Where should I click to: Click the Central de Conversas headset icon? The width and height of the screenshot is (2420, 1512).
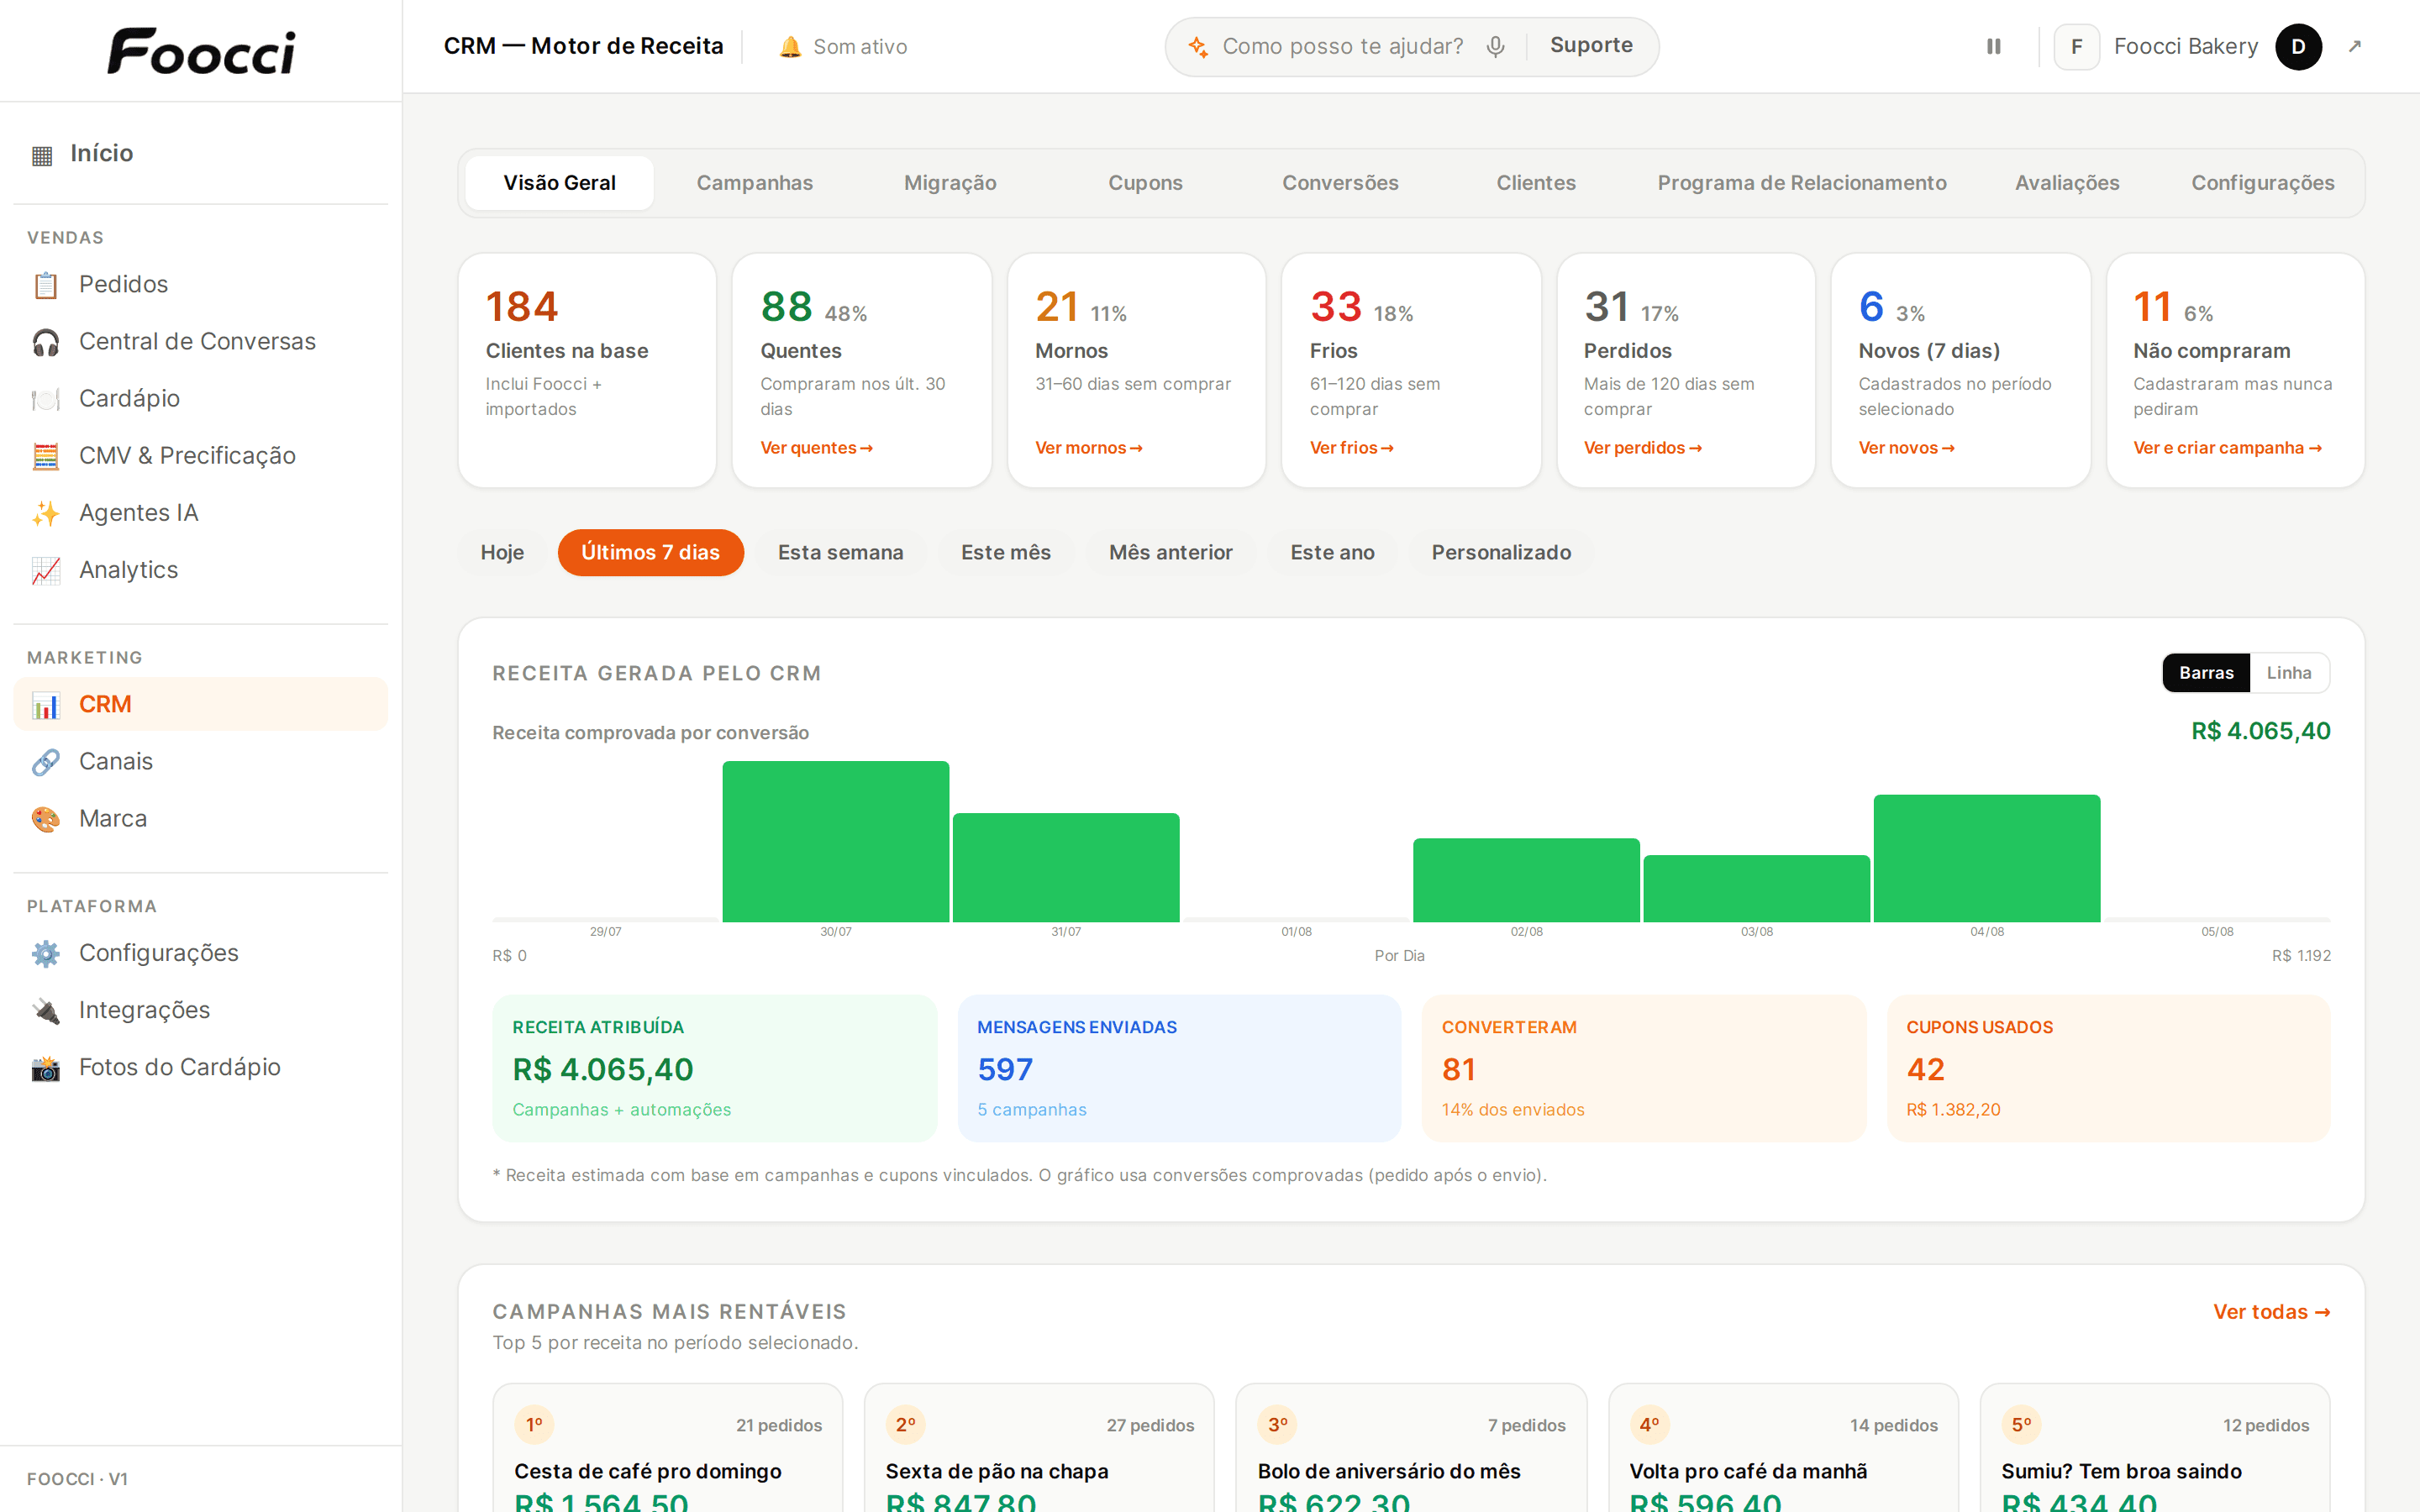click(x=46, y=342)
